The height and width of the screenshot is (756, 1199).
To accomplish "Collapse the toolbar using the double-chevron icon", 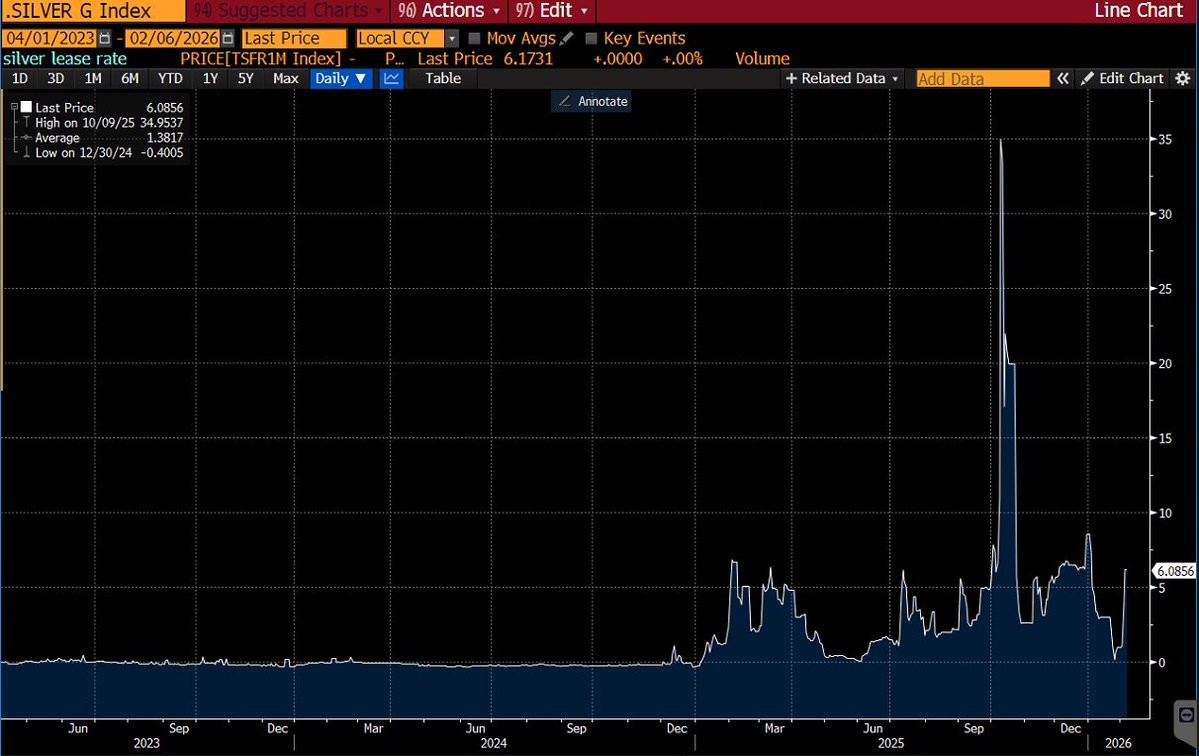I will [1062, 78].
